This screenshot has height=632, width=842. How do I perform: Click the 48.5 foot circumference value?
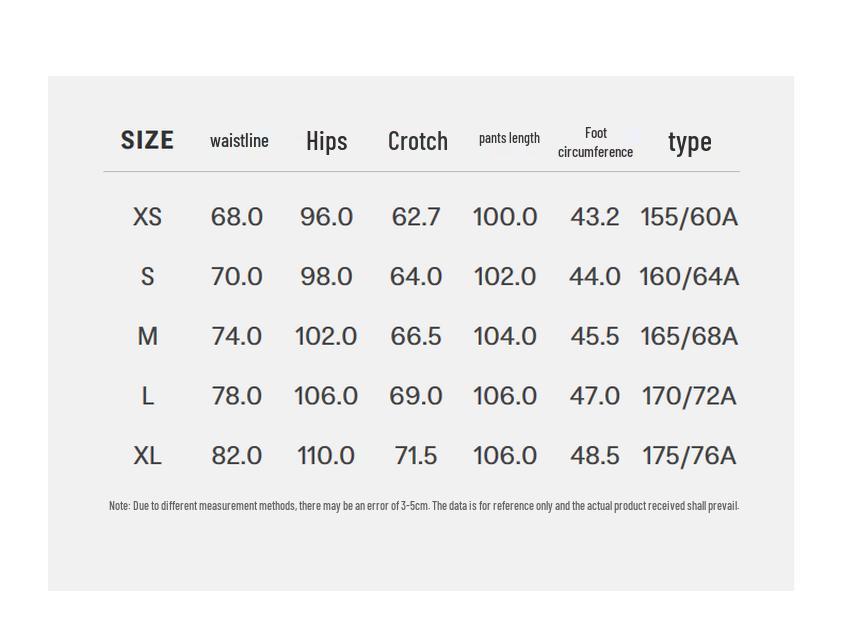(595, 456)
